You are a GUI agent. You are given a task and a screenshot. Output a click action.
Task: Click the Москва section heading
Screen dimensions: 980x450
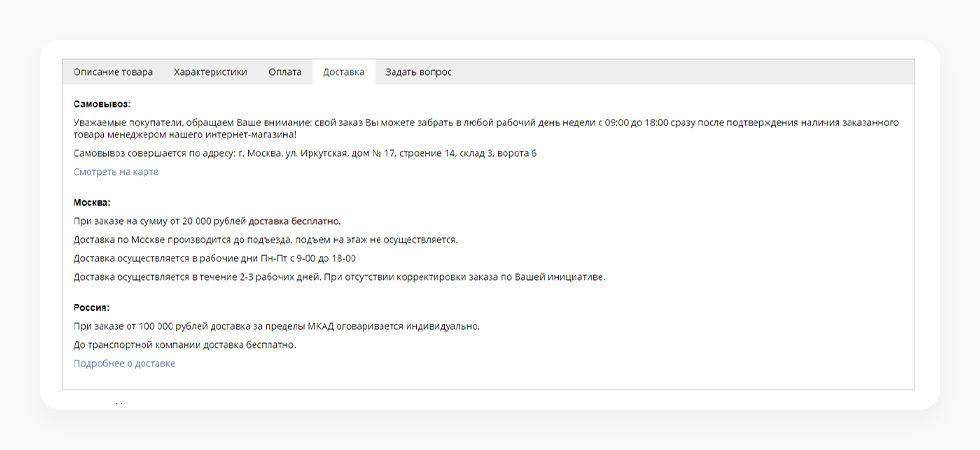coord(92,202)
